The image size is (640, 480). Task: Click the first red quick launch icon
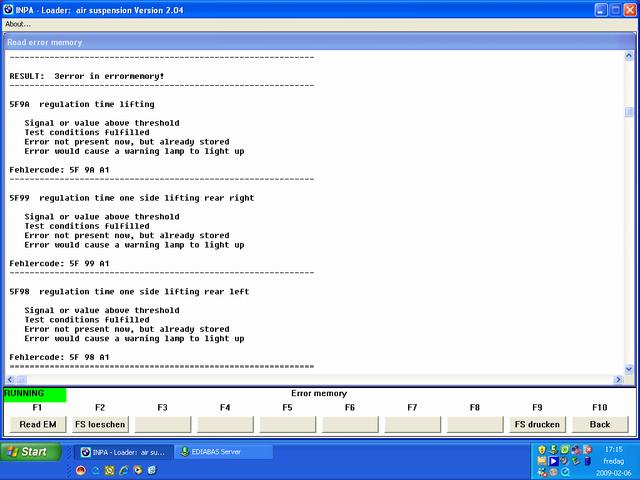pyautogui.click(x=81, y=471)
